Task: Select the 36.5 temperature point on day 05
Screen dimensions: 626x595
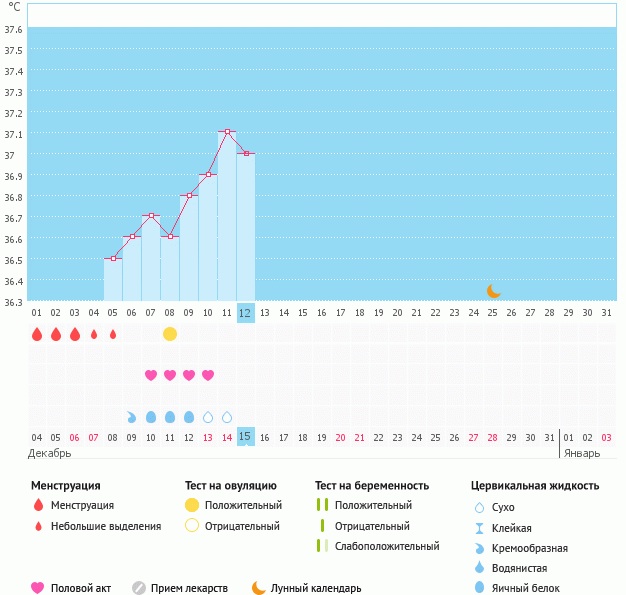Action: click(113, 259)
